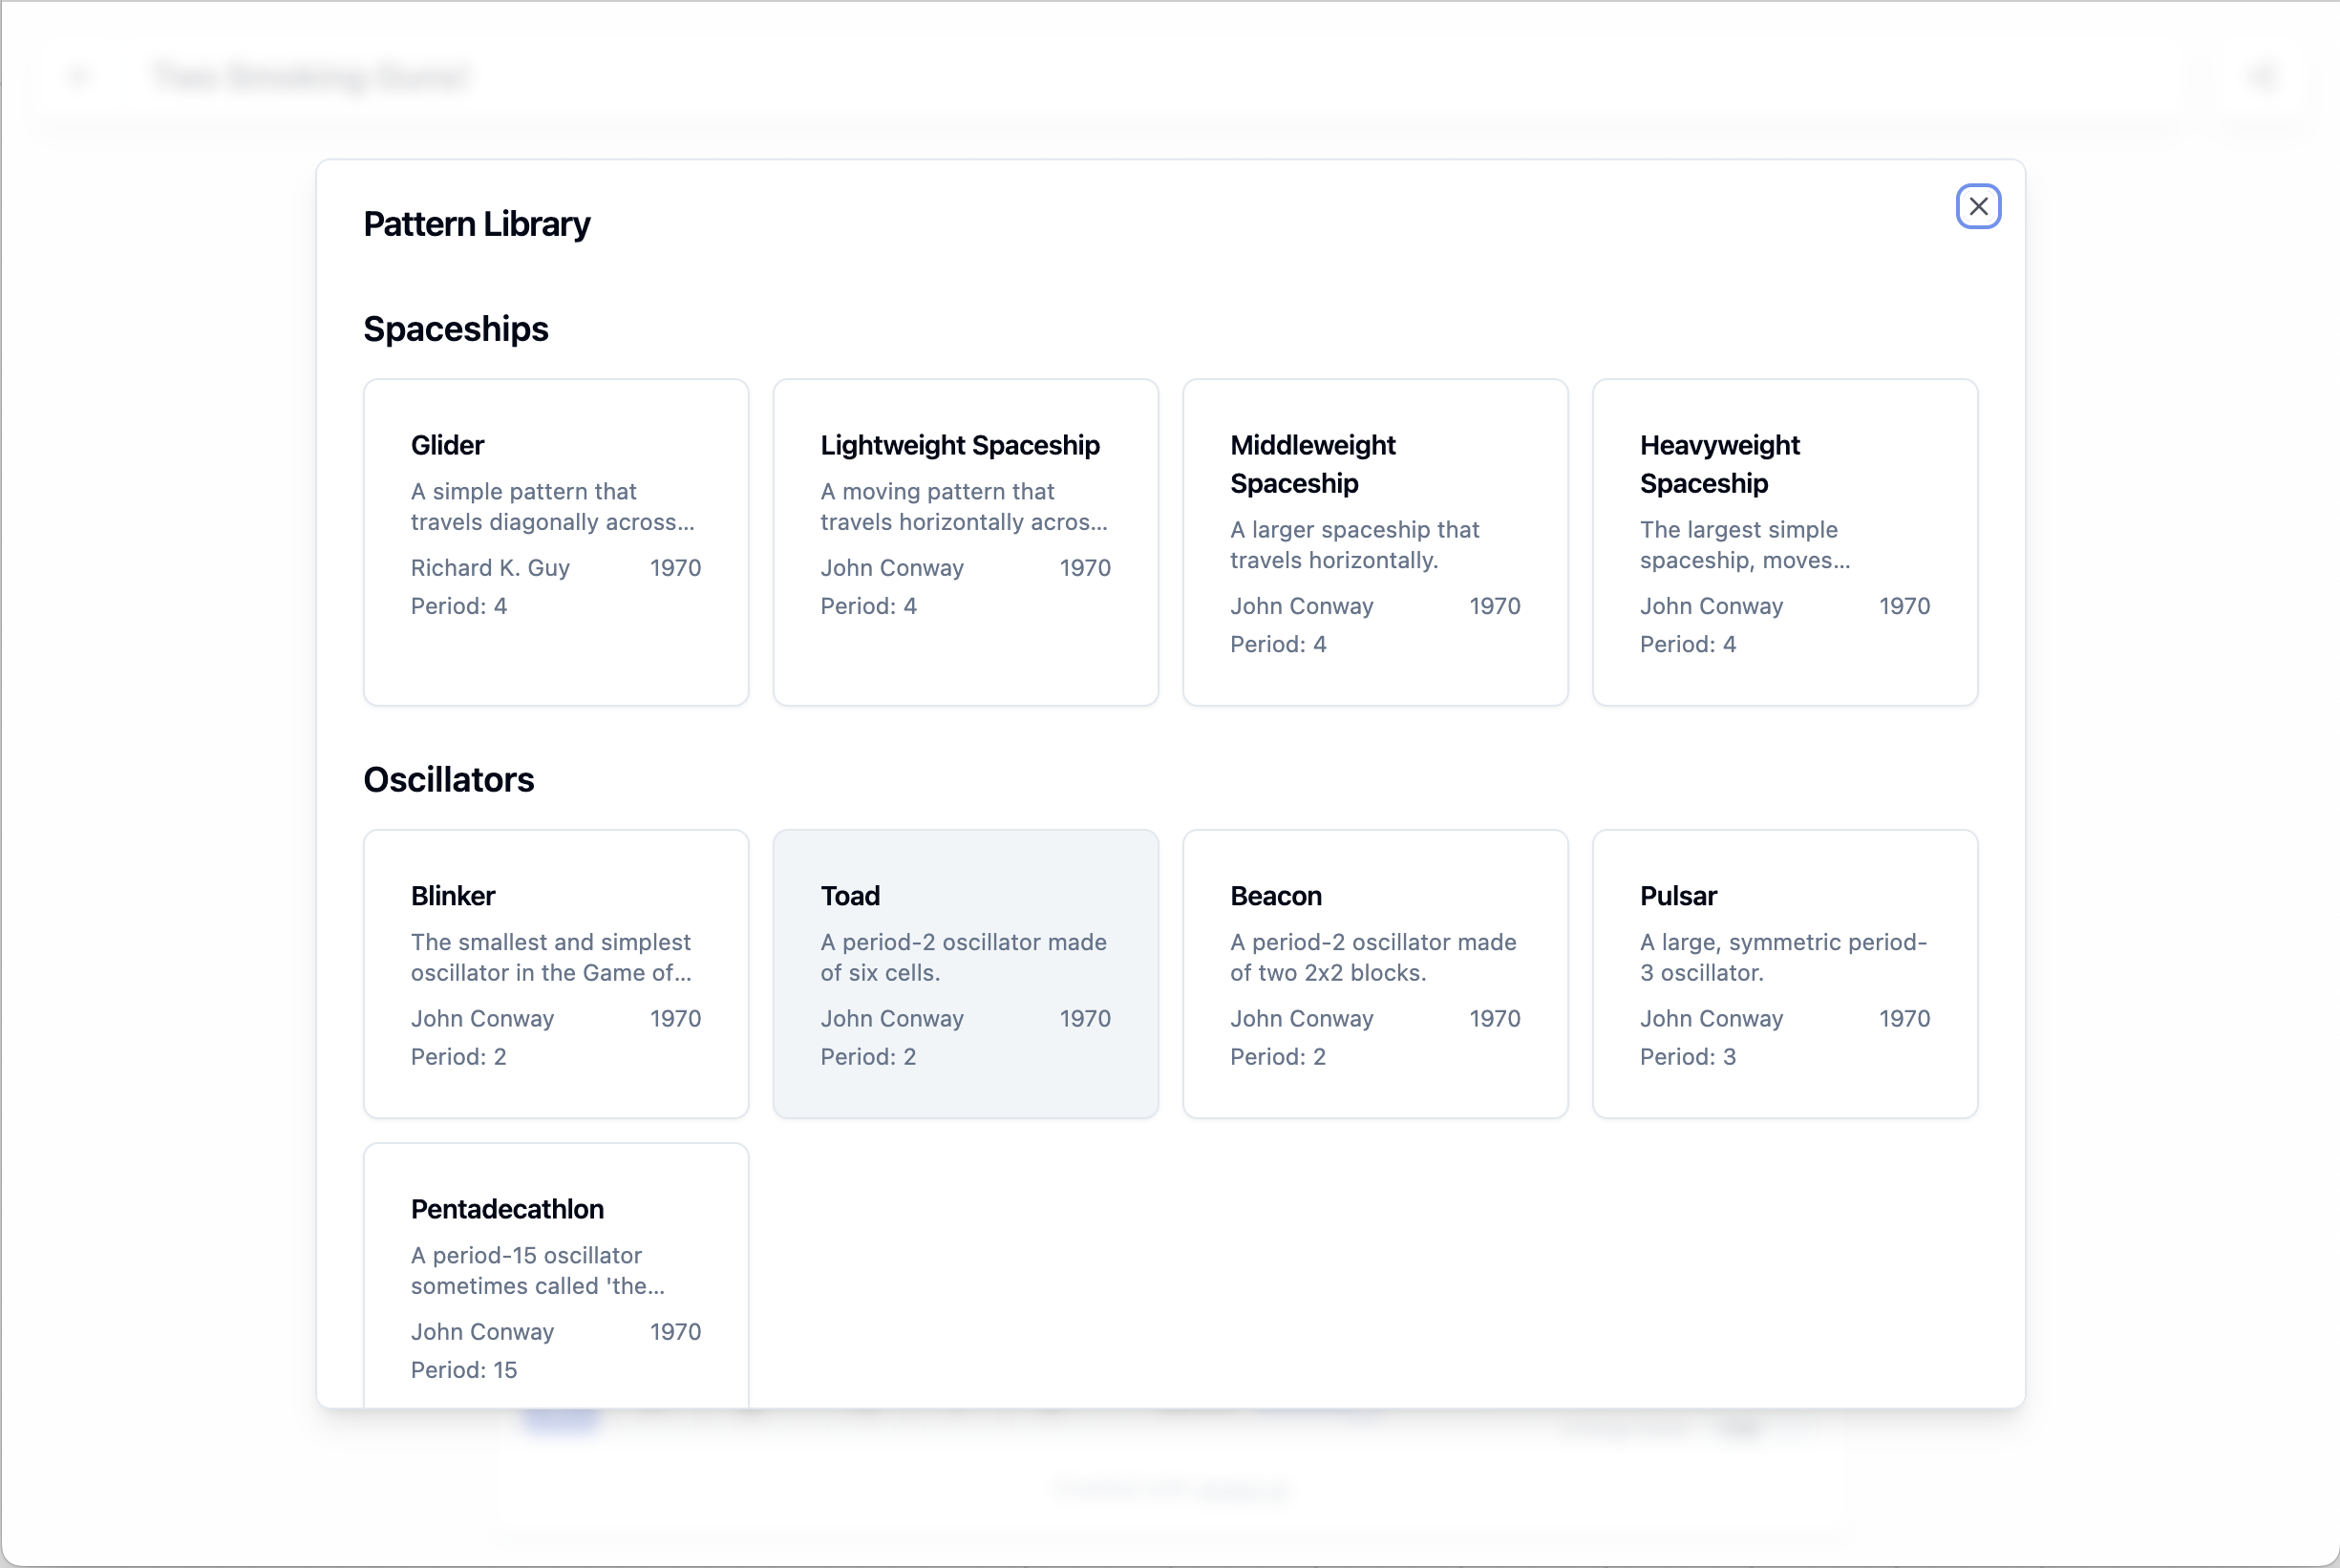Click 'Period: 15' in Pentadecathlon card
Screen dimensions: 2340x1568
(464, 1370)
